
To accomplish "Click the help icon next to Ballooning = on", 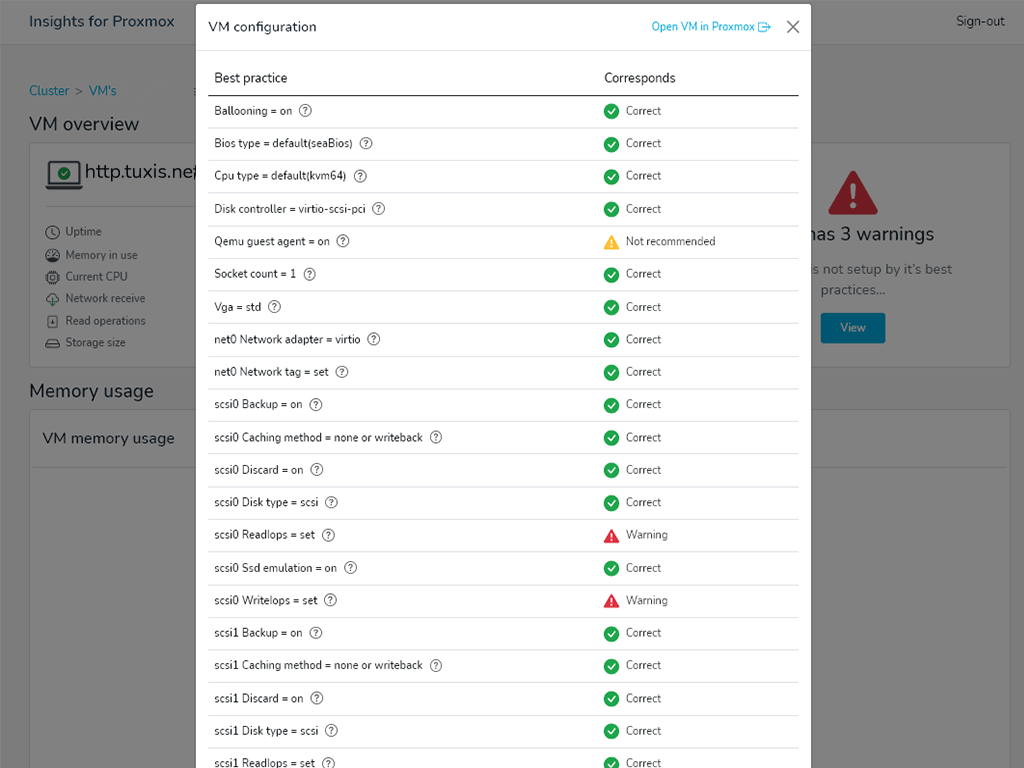I will point(305,110).
